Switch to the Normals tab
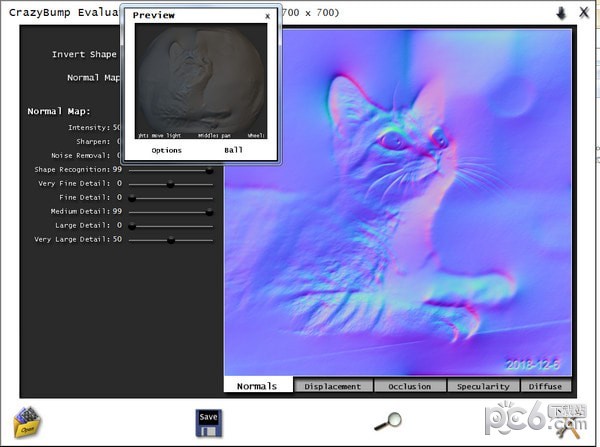Screen dimensions: 600x447 (258, 386)
